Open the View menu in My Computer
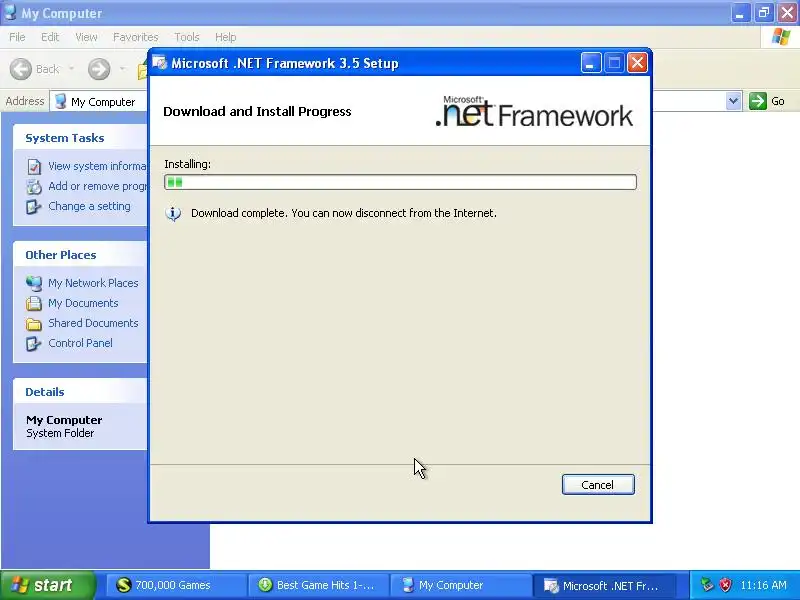The width and height of the screenshot is (800, 600). (86, 37)
